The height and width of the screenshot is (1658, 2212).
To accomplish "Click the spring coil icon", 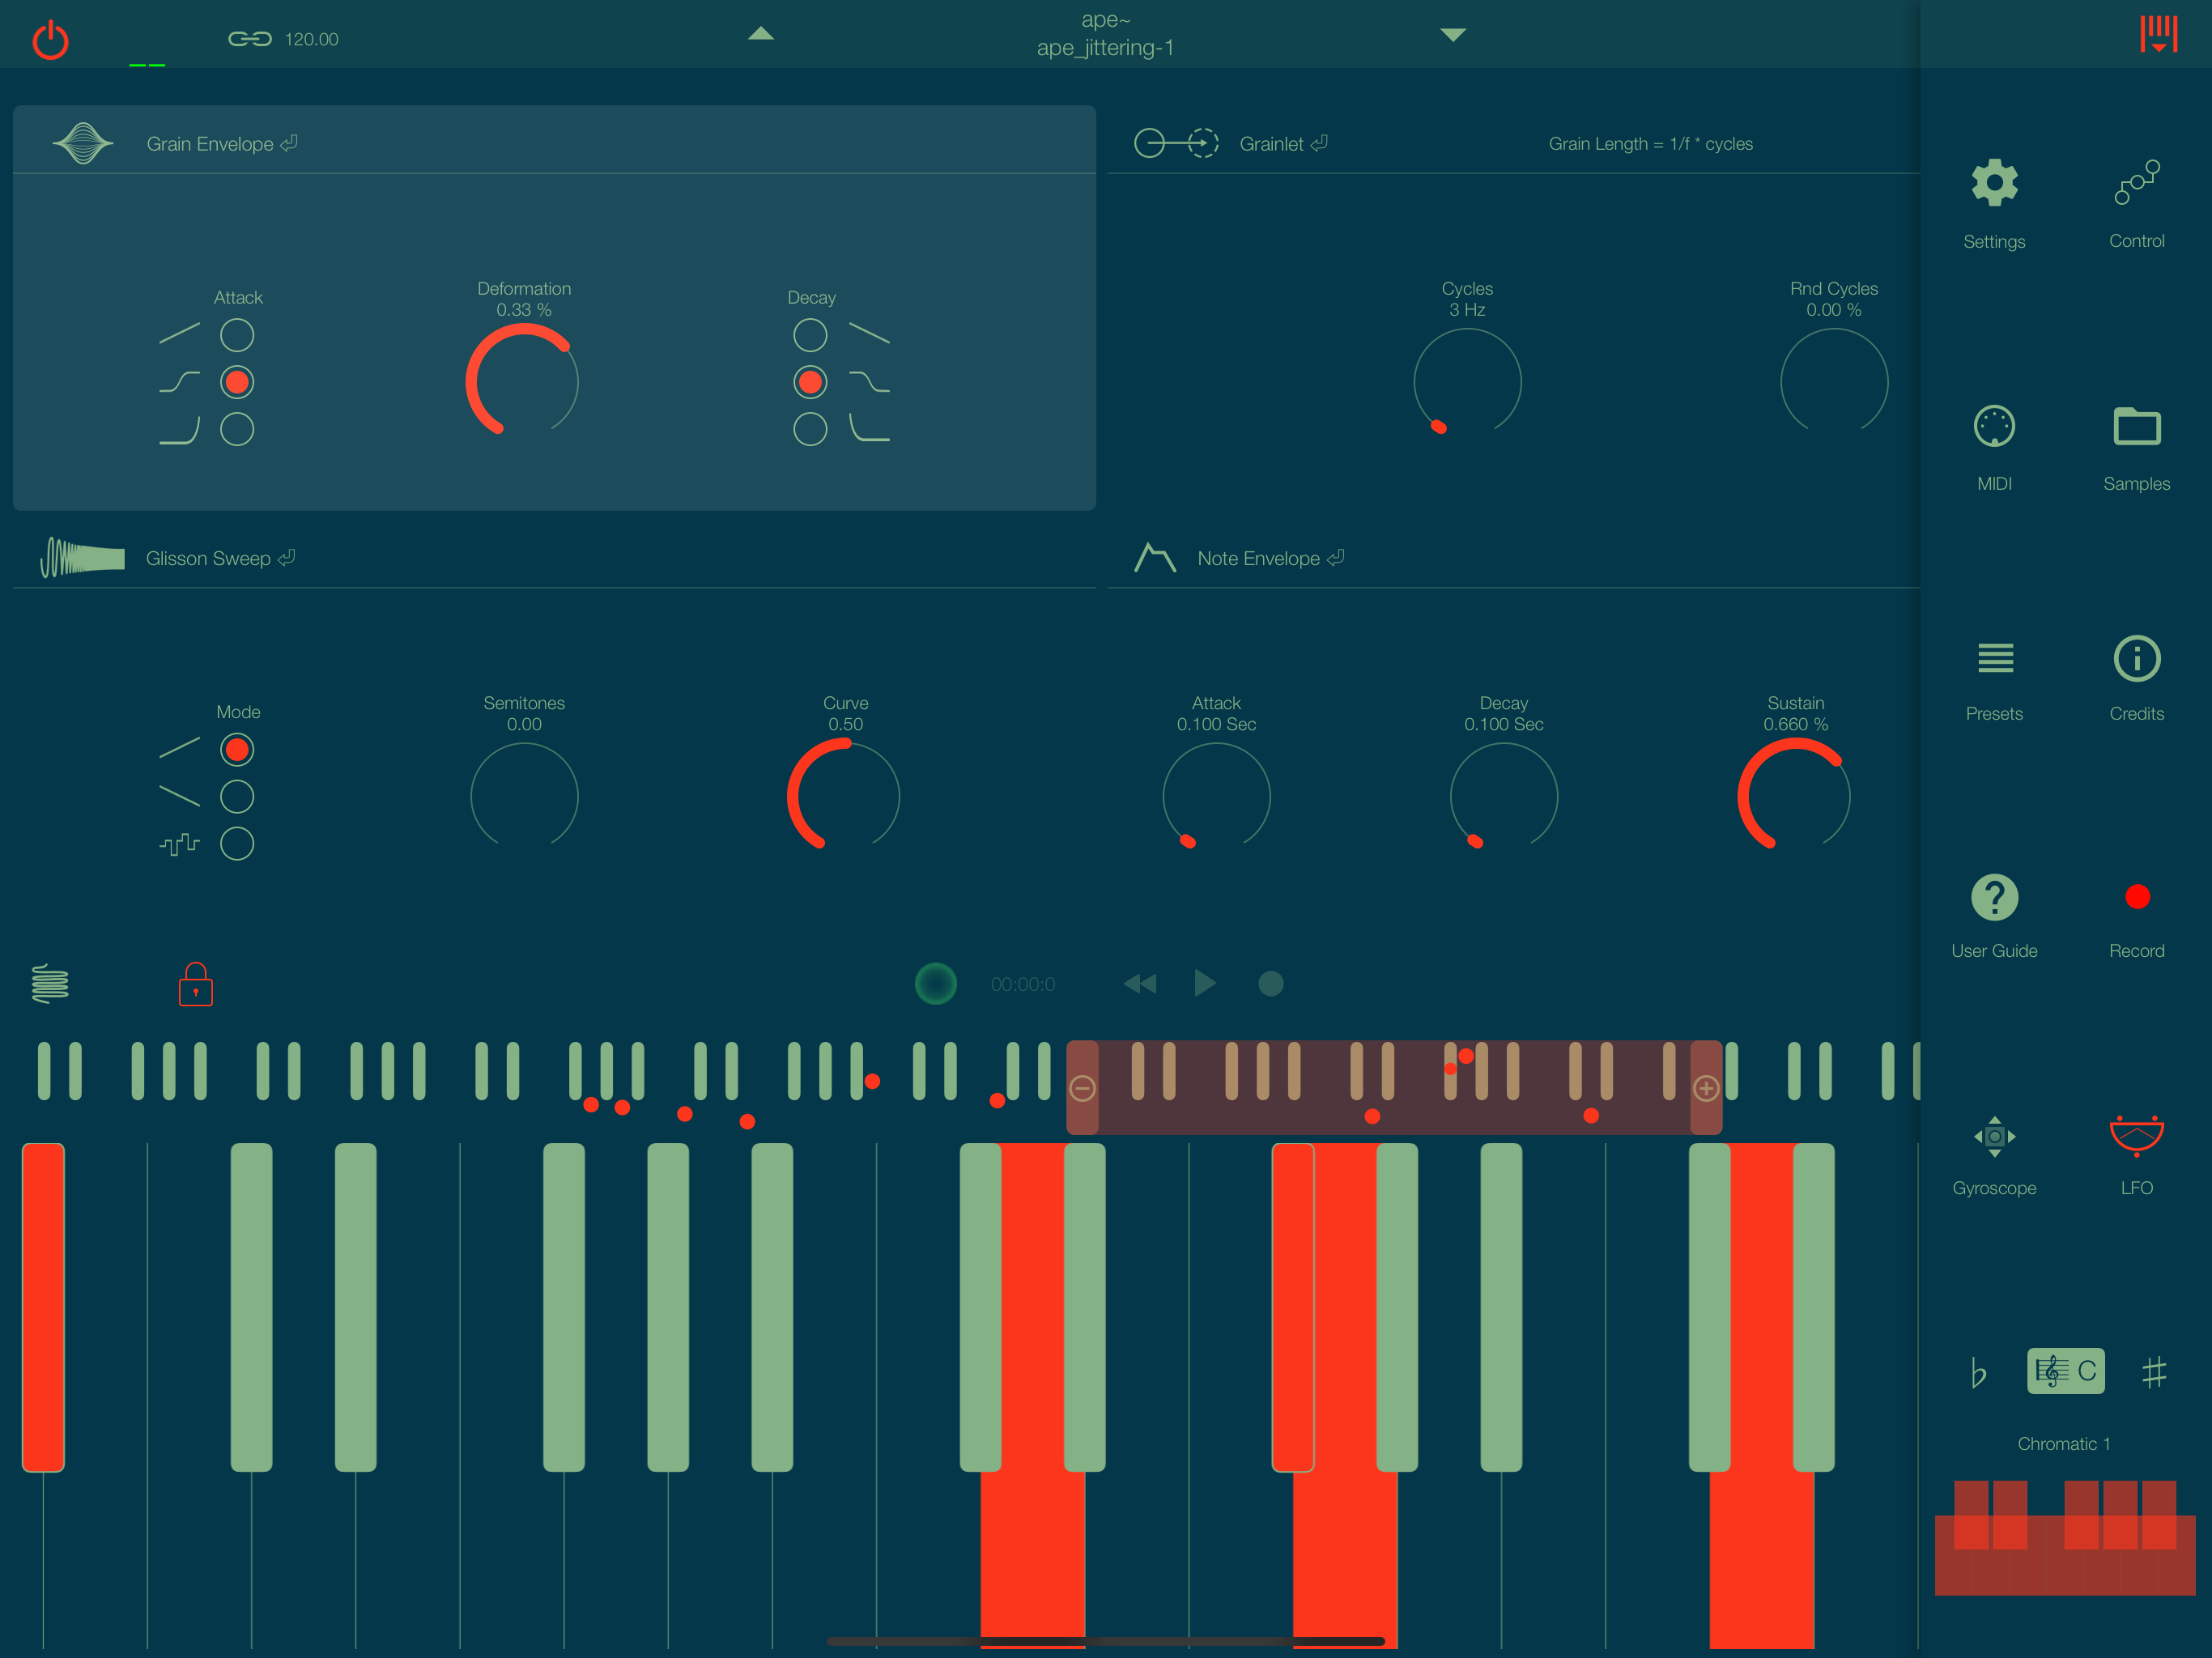I will click(50, 983).
